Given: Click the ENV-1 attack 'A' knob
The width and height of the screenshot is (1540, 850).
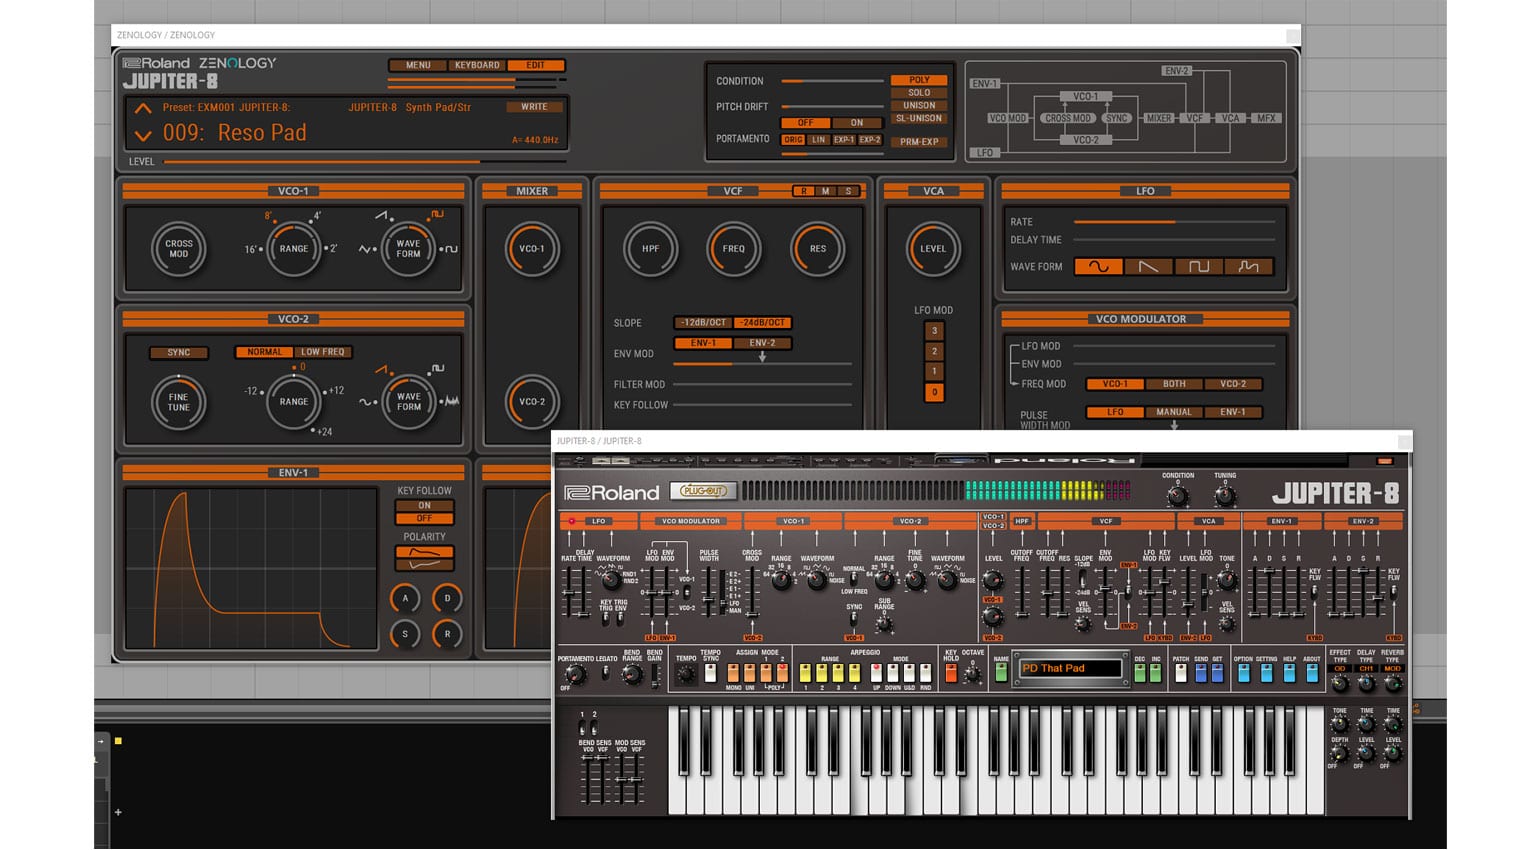Looking at the screenshot, I should coord(405,599).
